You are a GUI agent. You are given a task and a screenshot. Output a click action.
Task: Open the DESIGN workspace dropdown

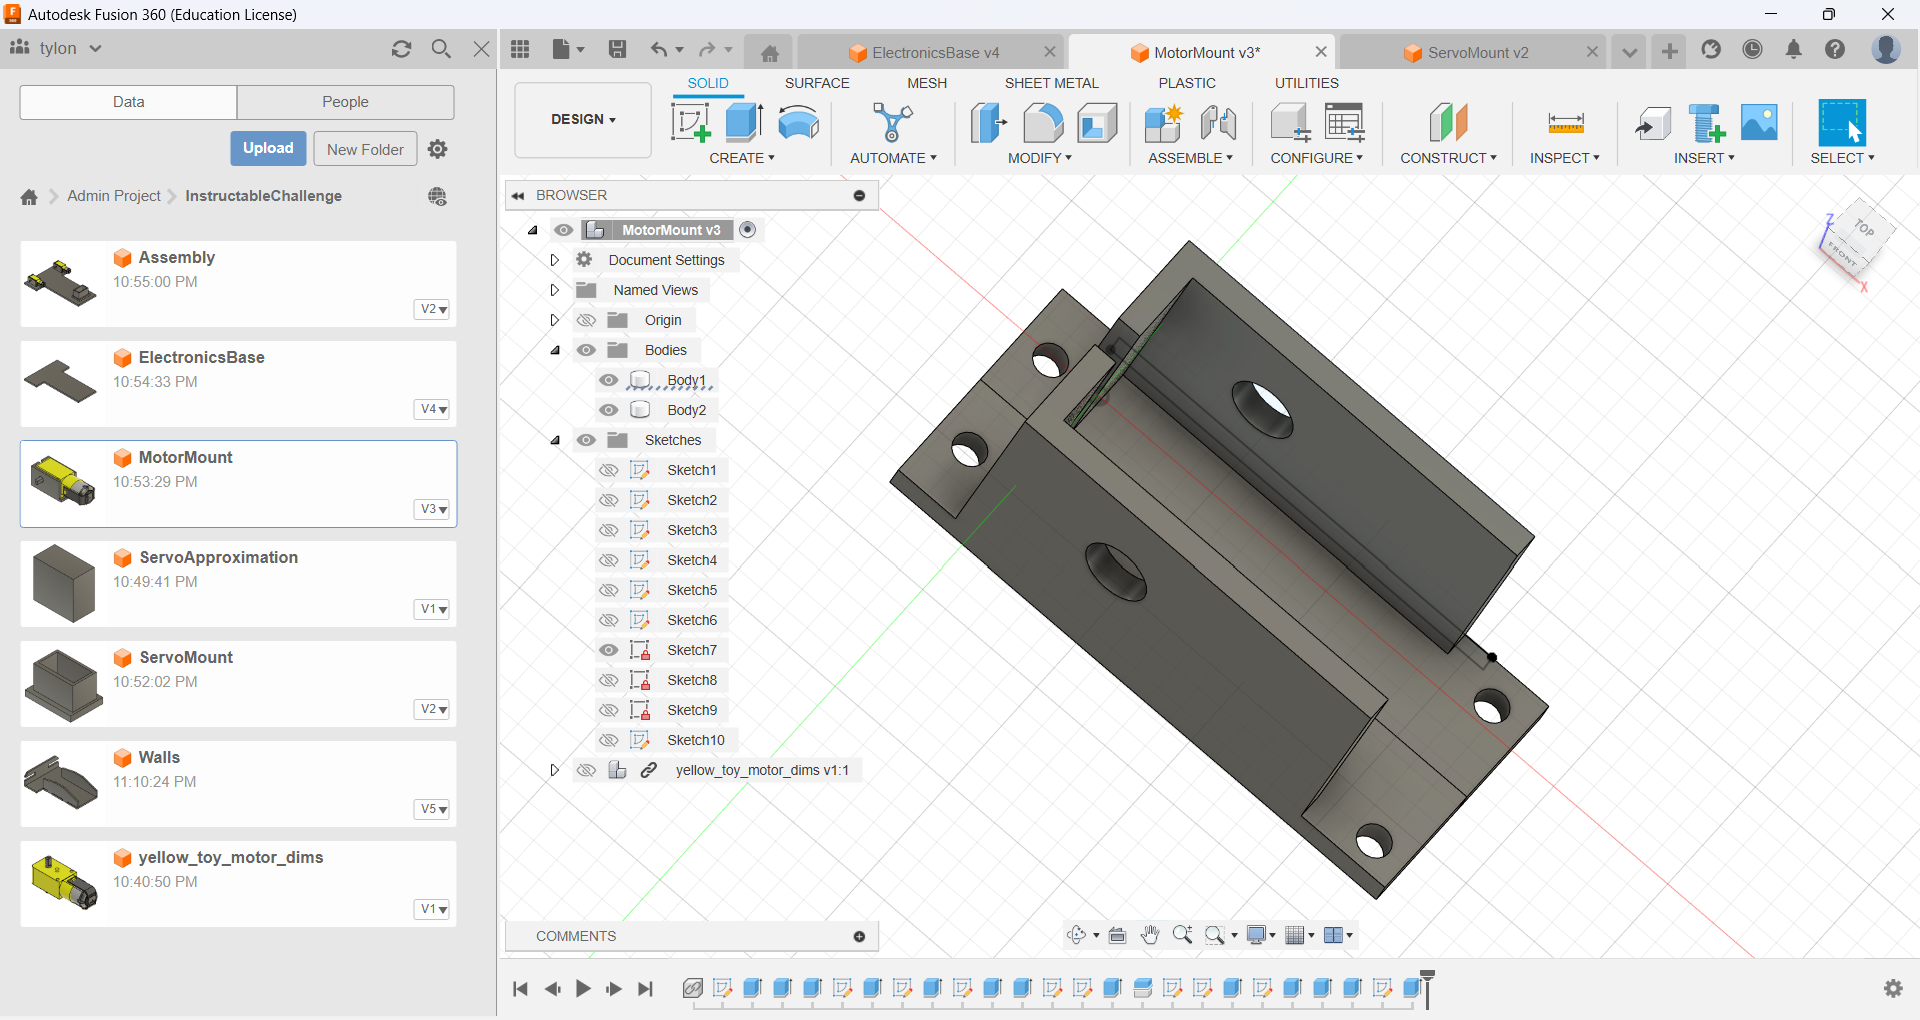click(x=583, y=119)
